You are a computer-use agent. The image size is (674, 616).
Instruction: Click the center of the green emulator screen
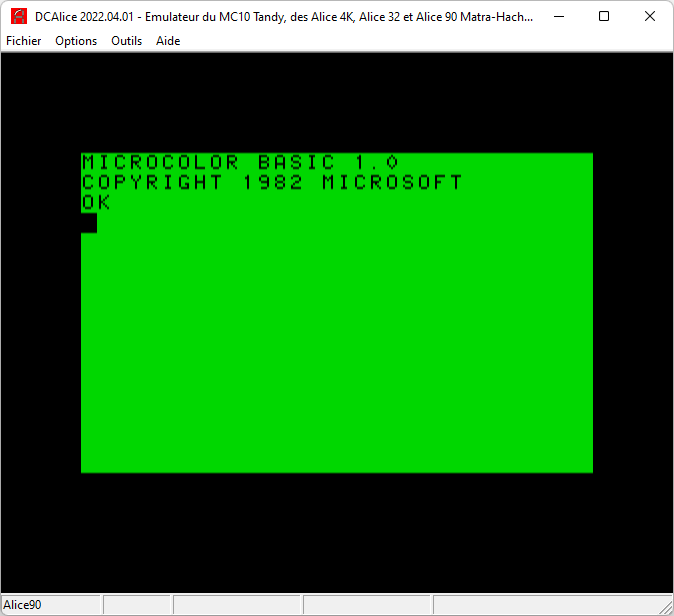coord(337,313)
